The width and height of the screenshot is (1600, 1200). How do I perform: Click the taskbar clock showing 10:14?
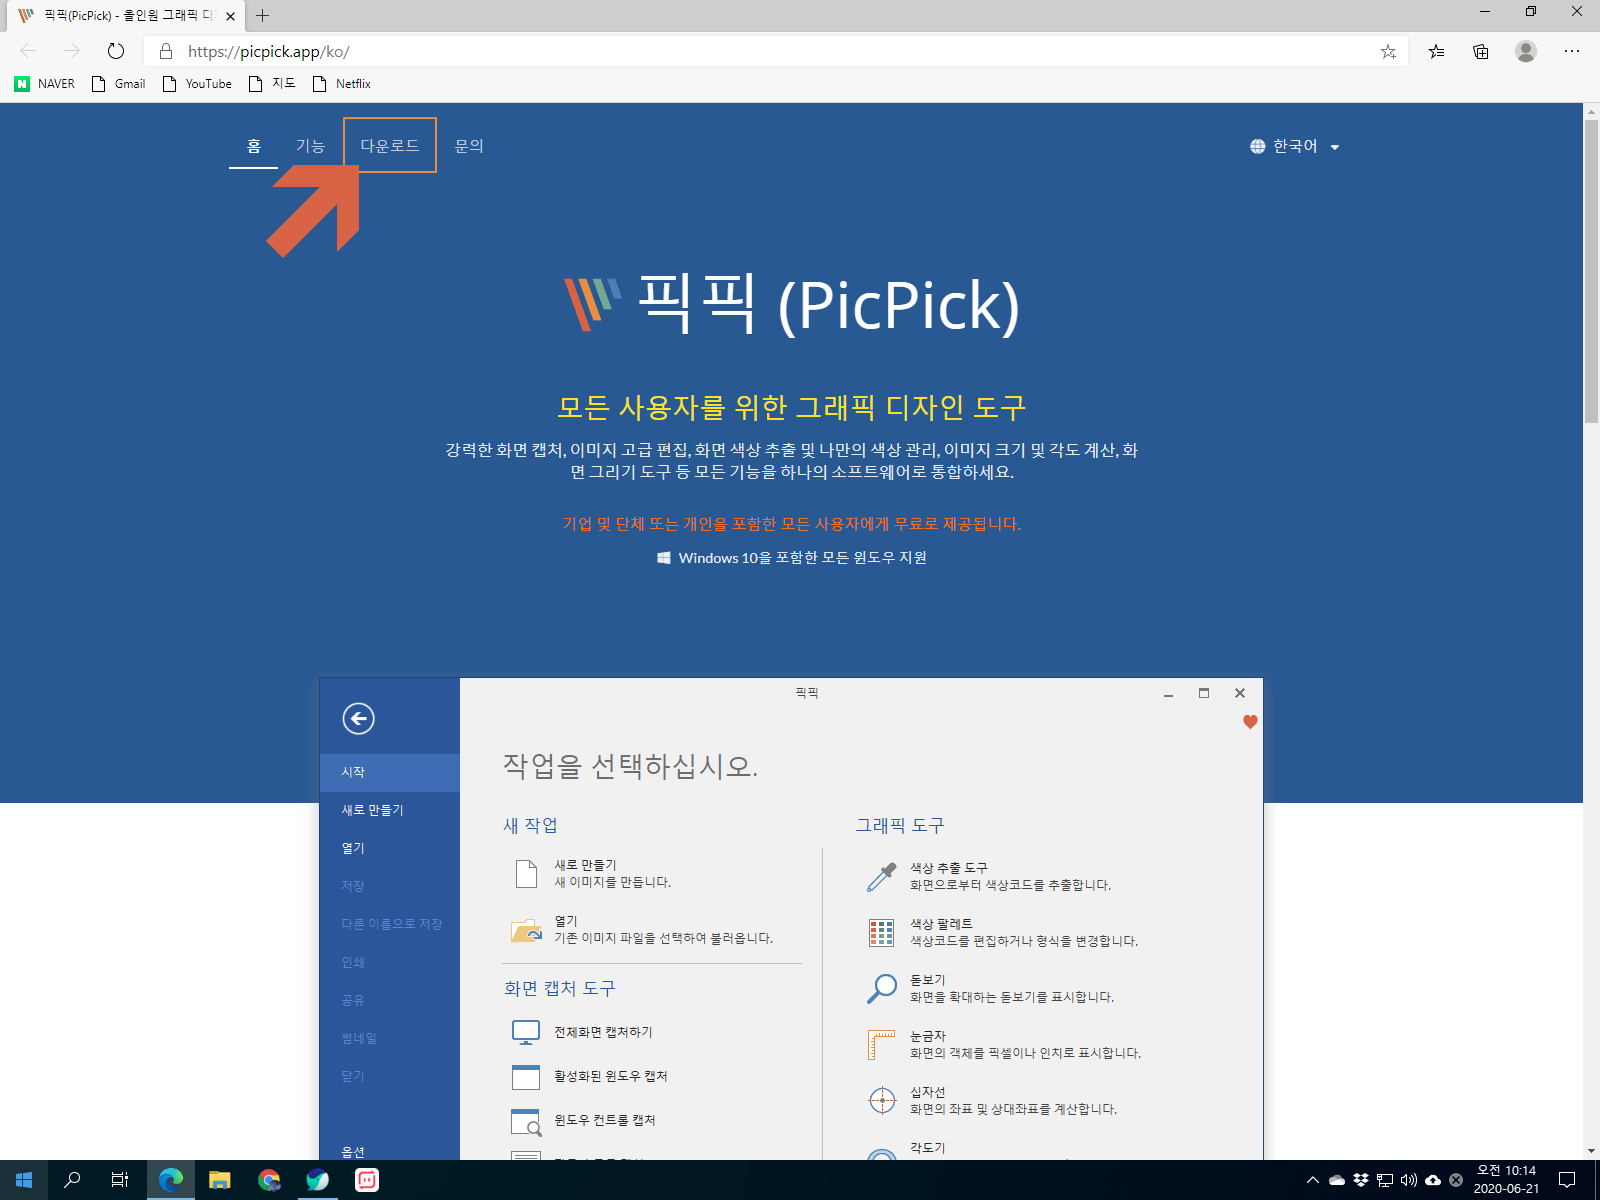(x=1506, y=1180)
